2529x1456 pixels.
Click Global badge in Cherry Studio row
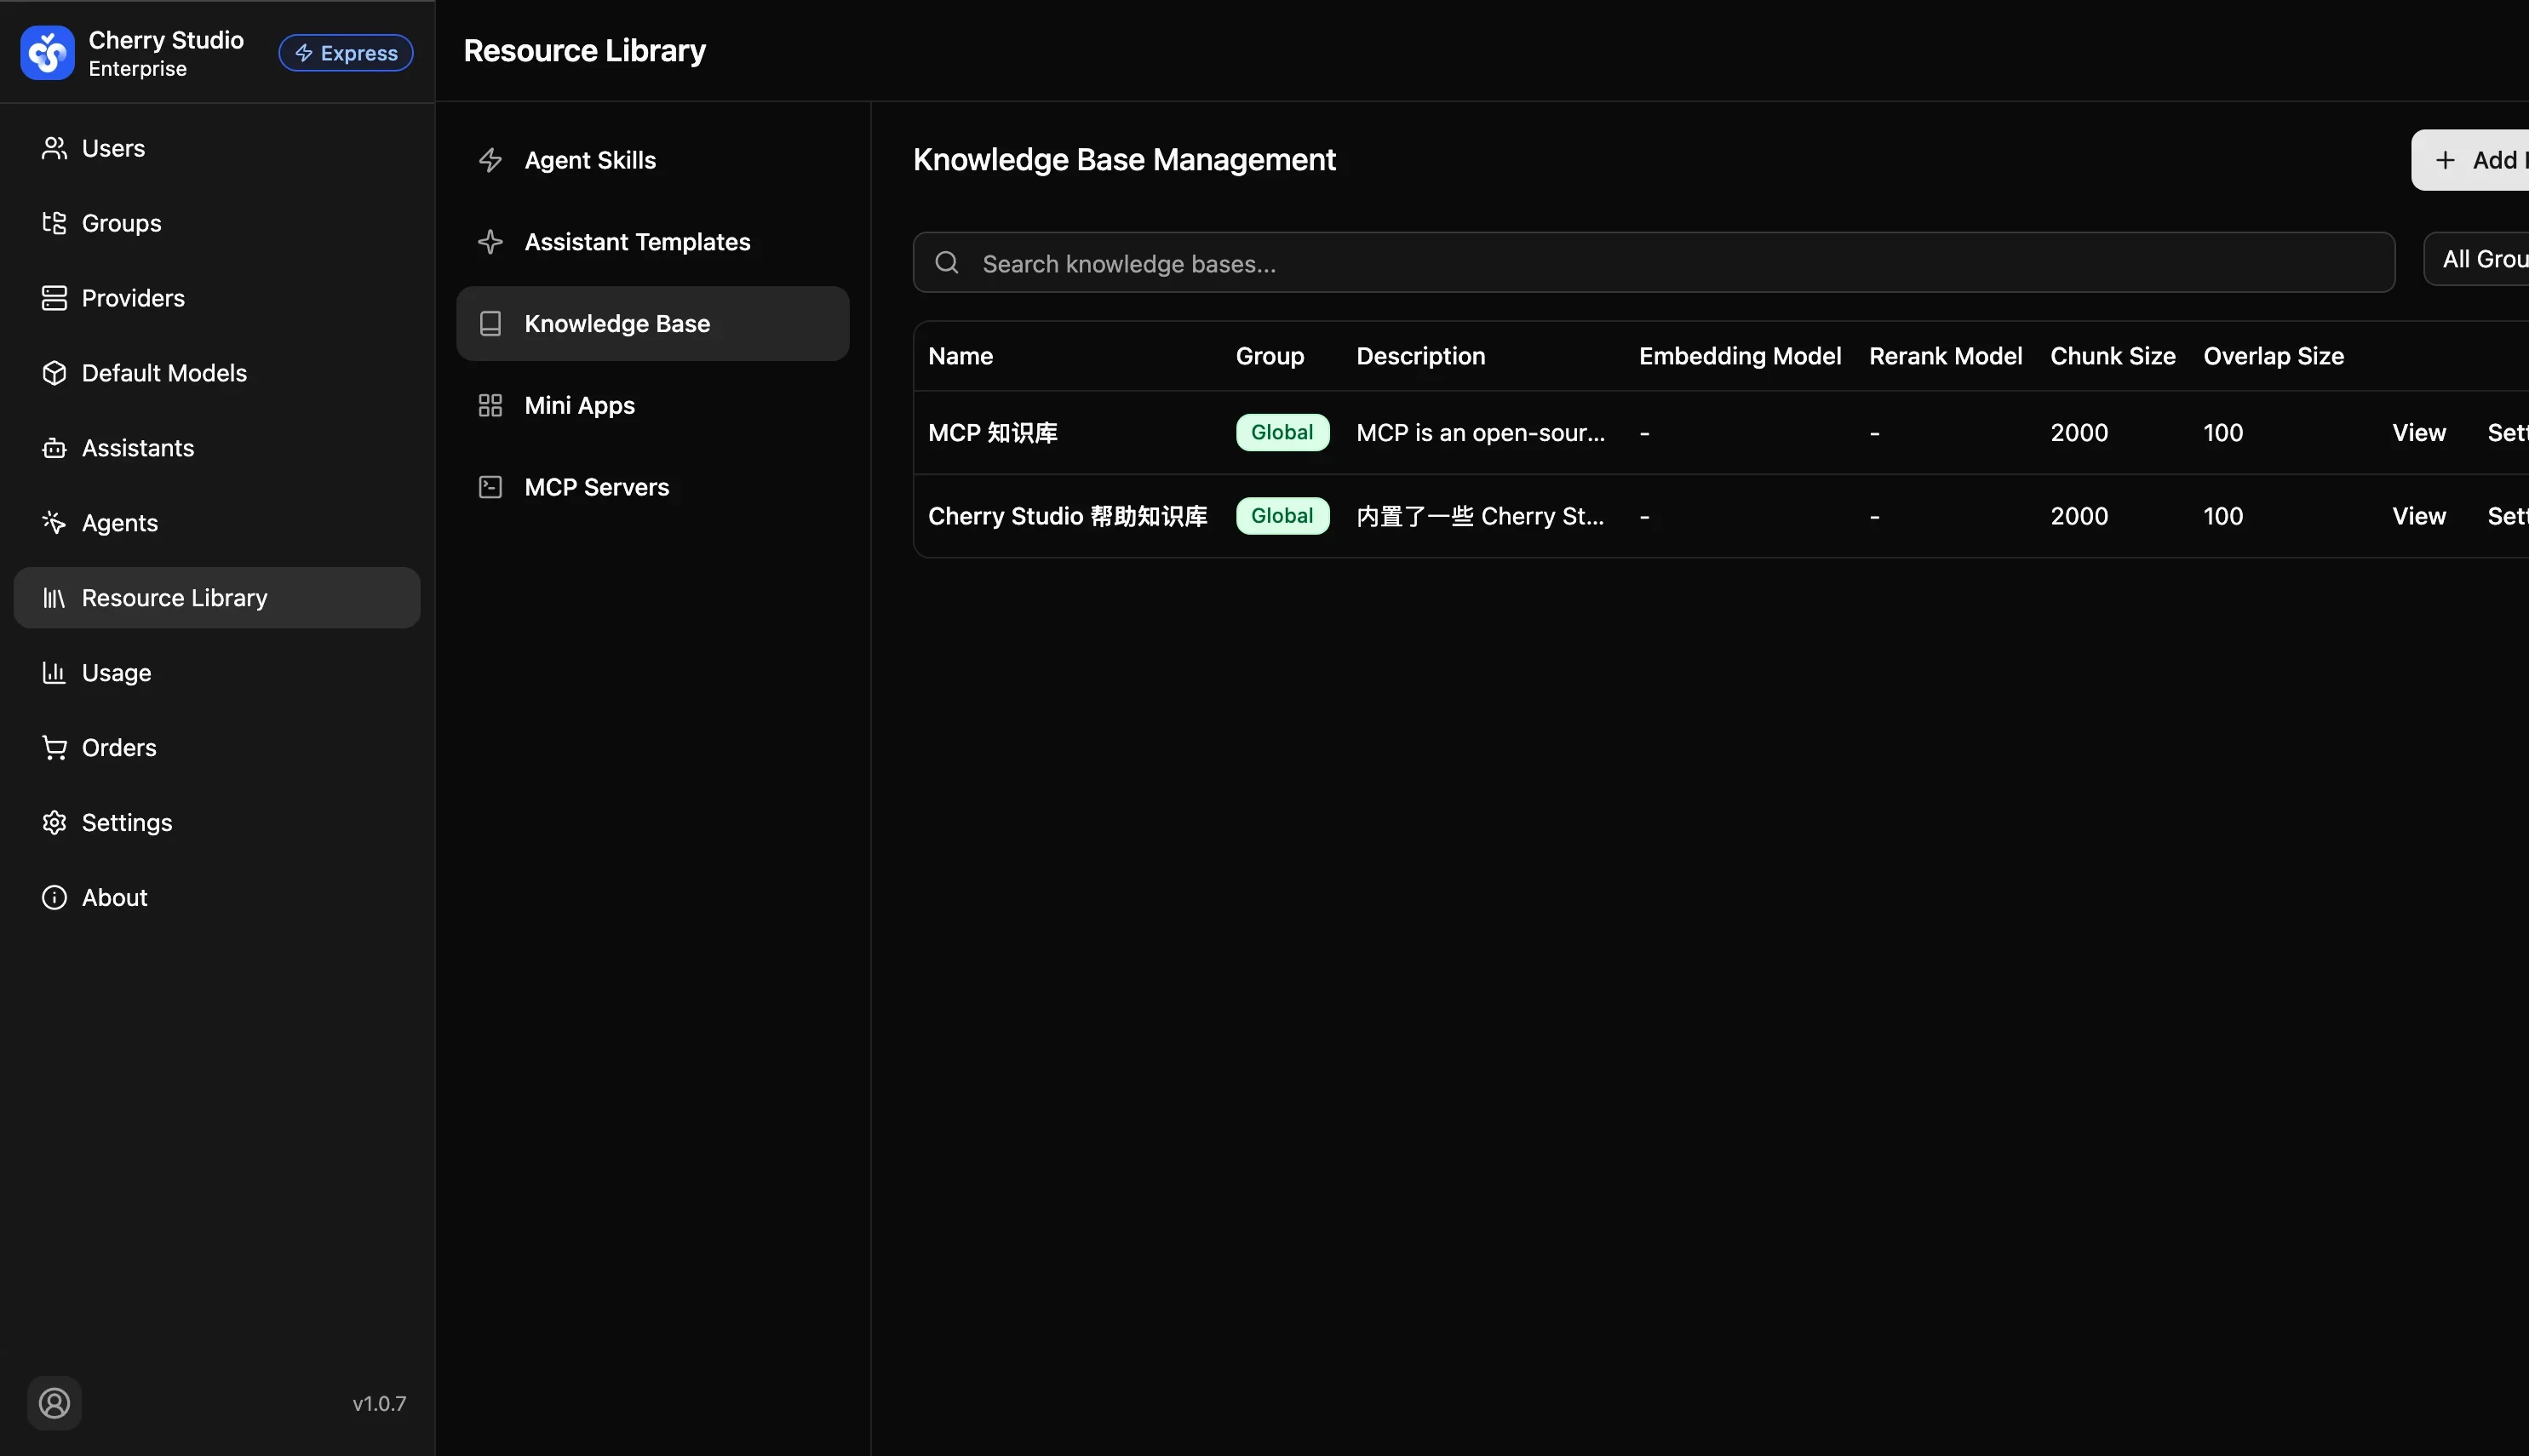click(1282, 516)
